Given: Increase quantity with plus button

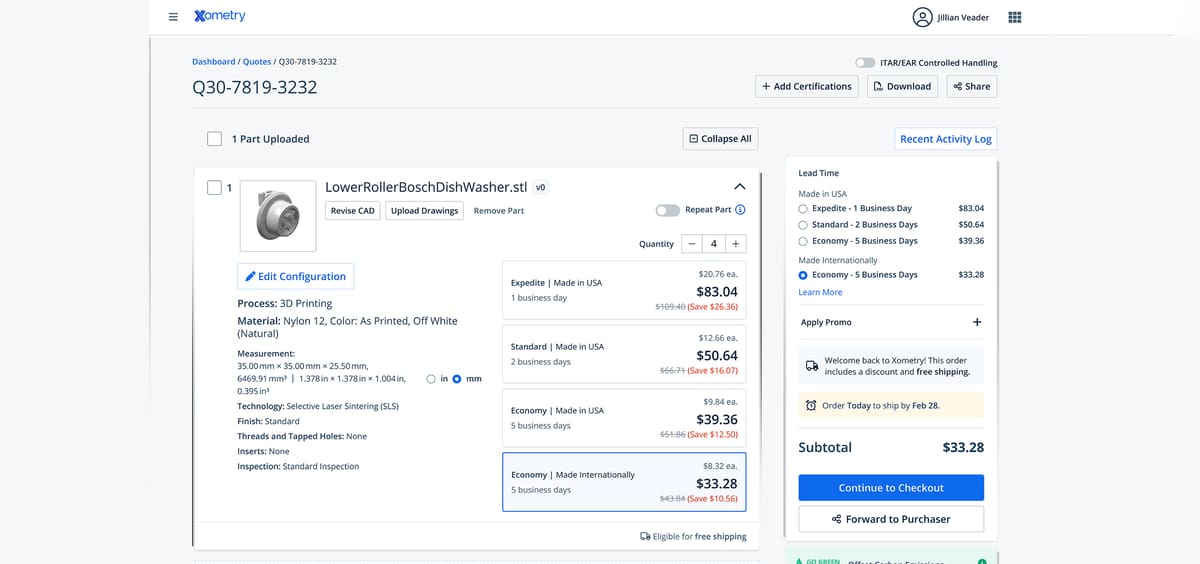Looking at the screenshot, I should (736, 244).
